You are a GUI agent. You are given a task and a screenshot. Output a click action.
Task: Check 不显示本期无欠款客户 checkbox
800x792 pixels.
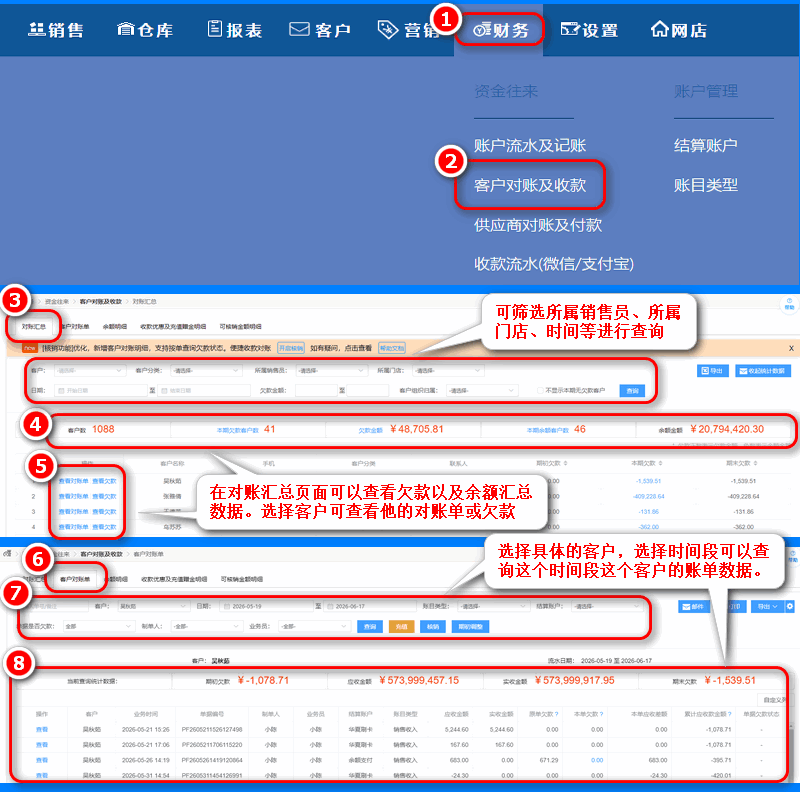click(x=540, y=390)
